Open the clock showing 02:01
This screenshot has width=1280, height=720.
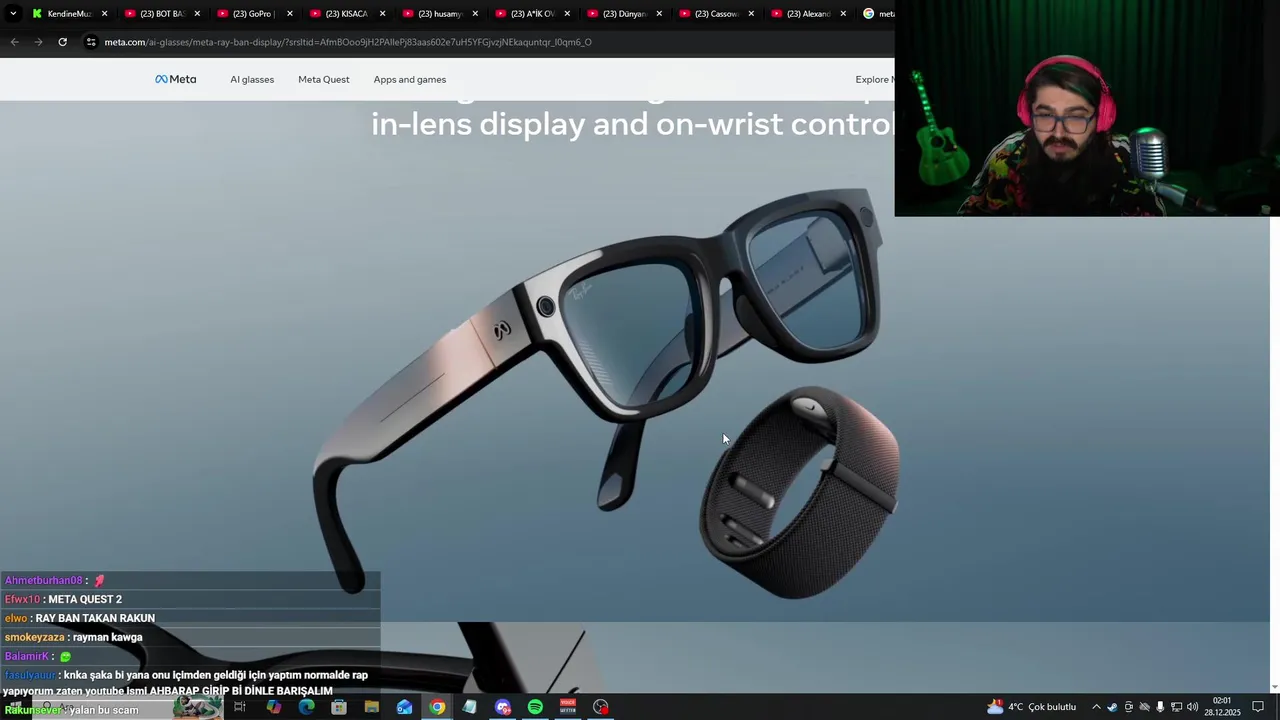click(x=1222, y=707)
